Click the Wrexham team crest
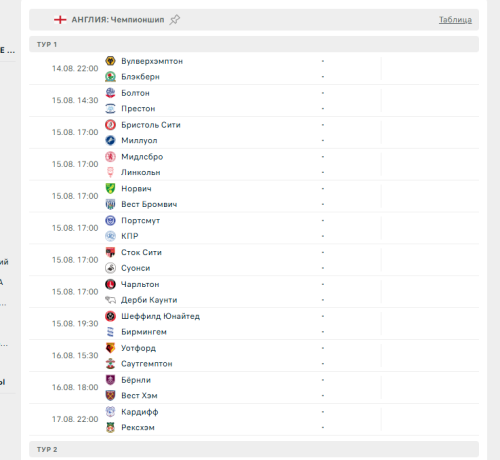500x460 pixels. (110, 427)
